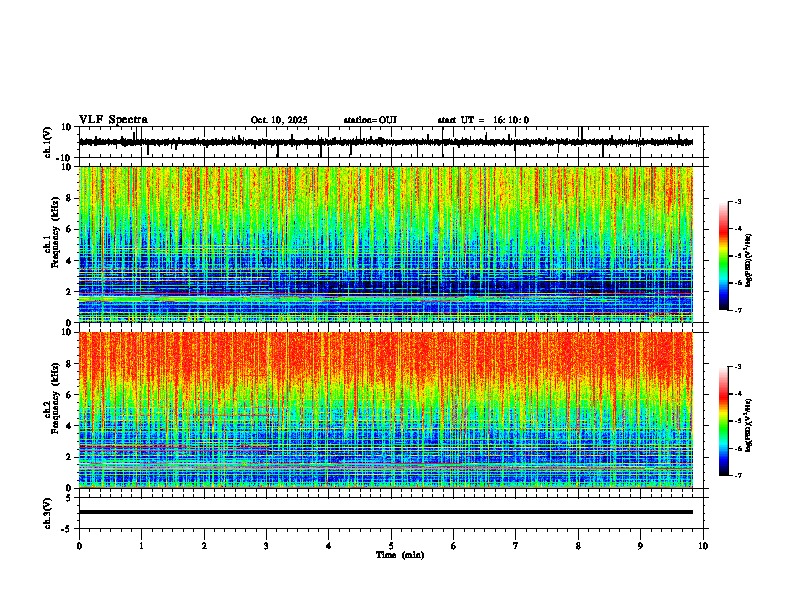Click time axis tick label "10" at the axis end

pos(703,546)
